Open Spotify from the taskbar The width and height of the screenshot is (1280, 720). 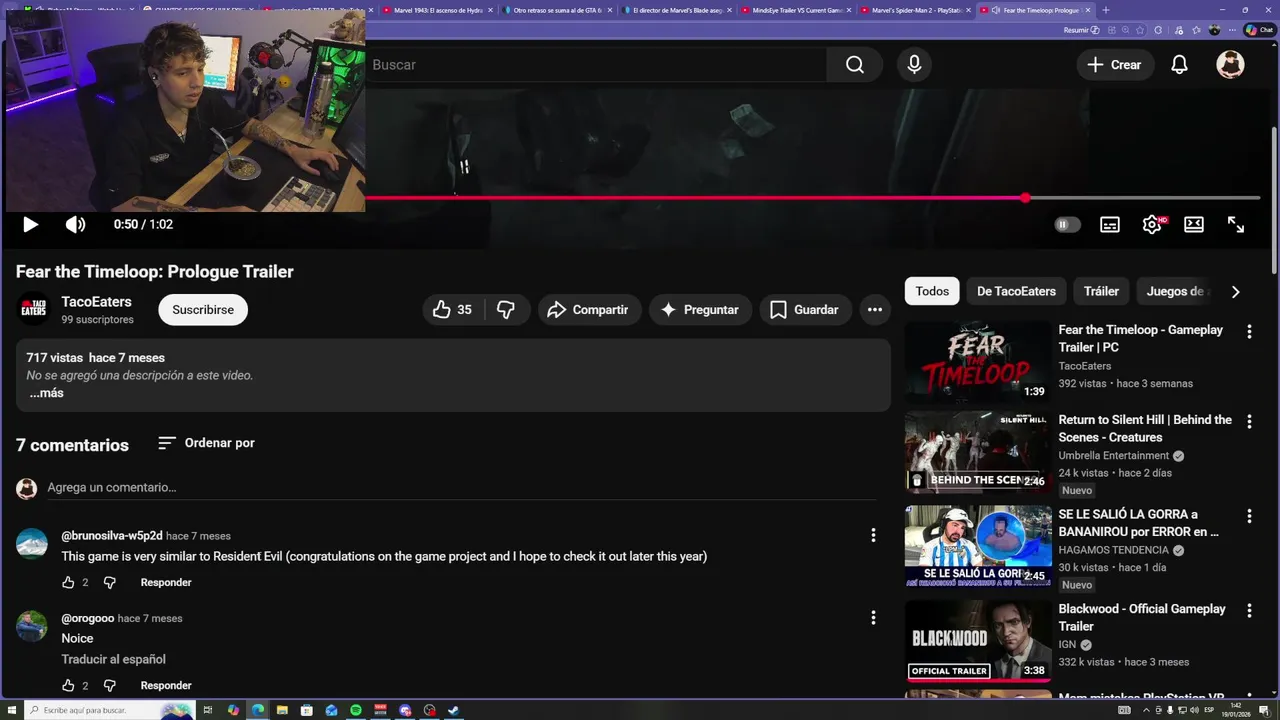click(356, 710)
